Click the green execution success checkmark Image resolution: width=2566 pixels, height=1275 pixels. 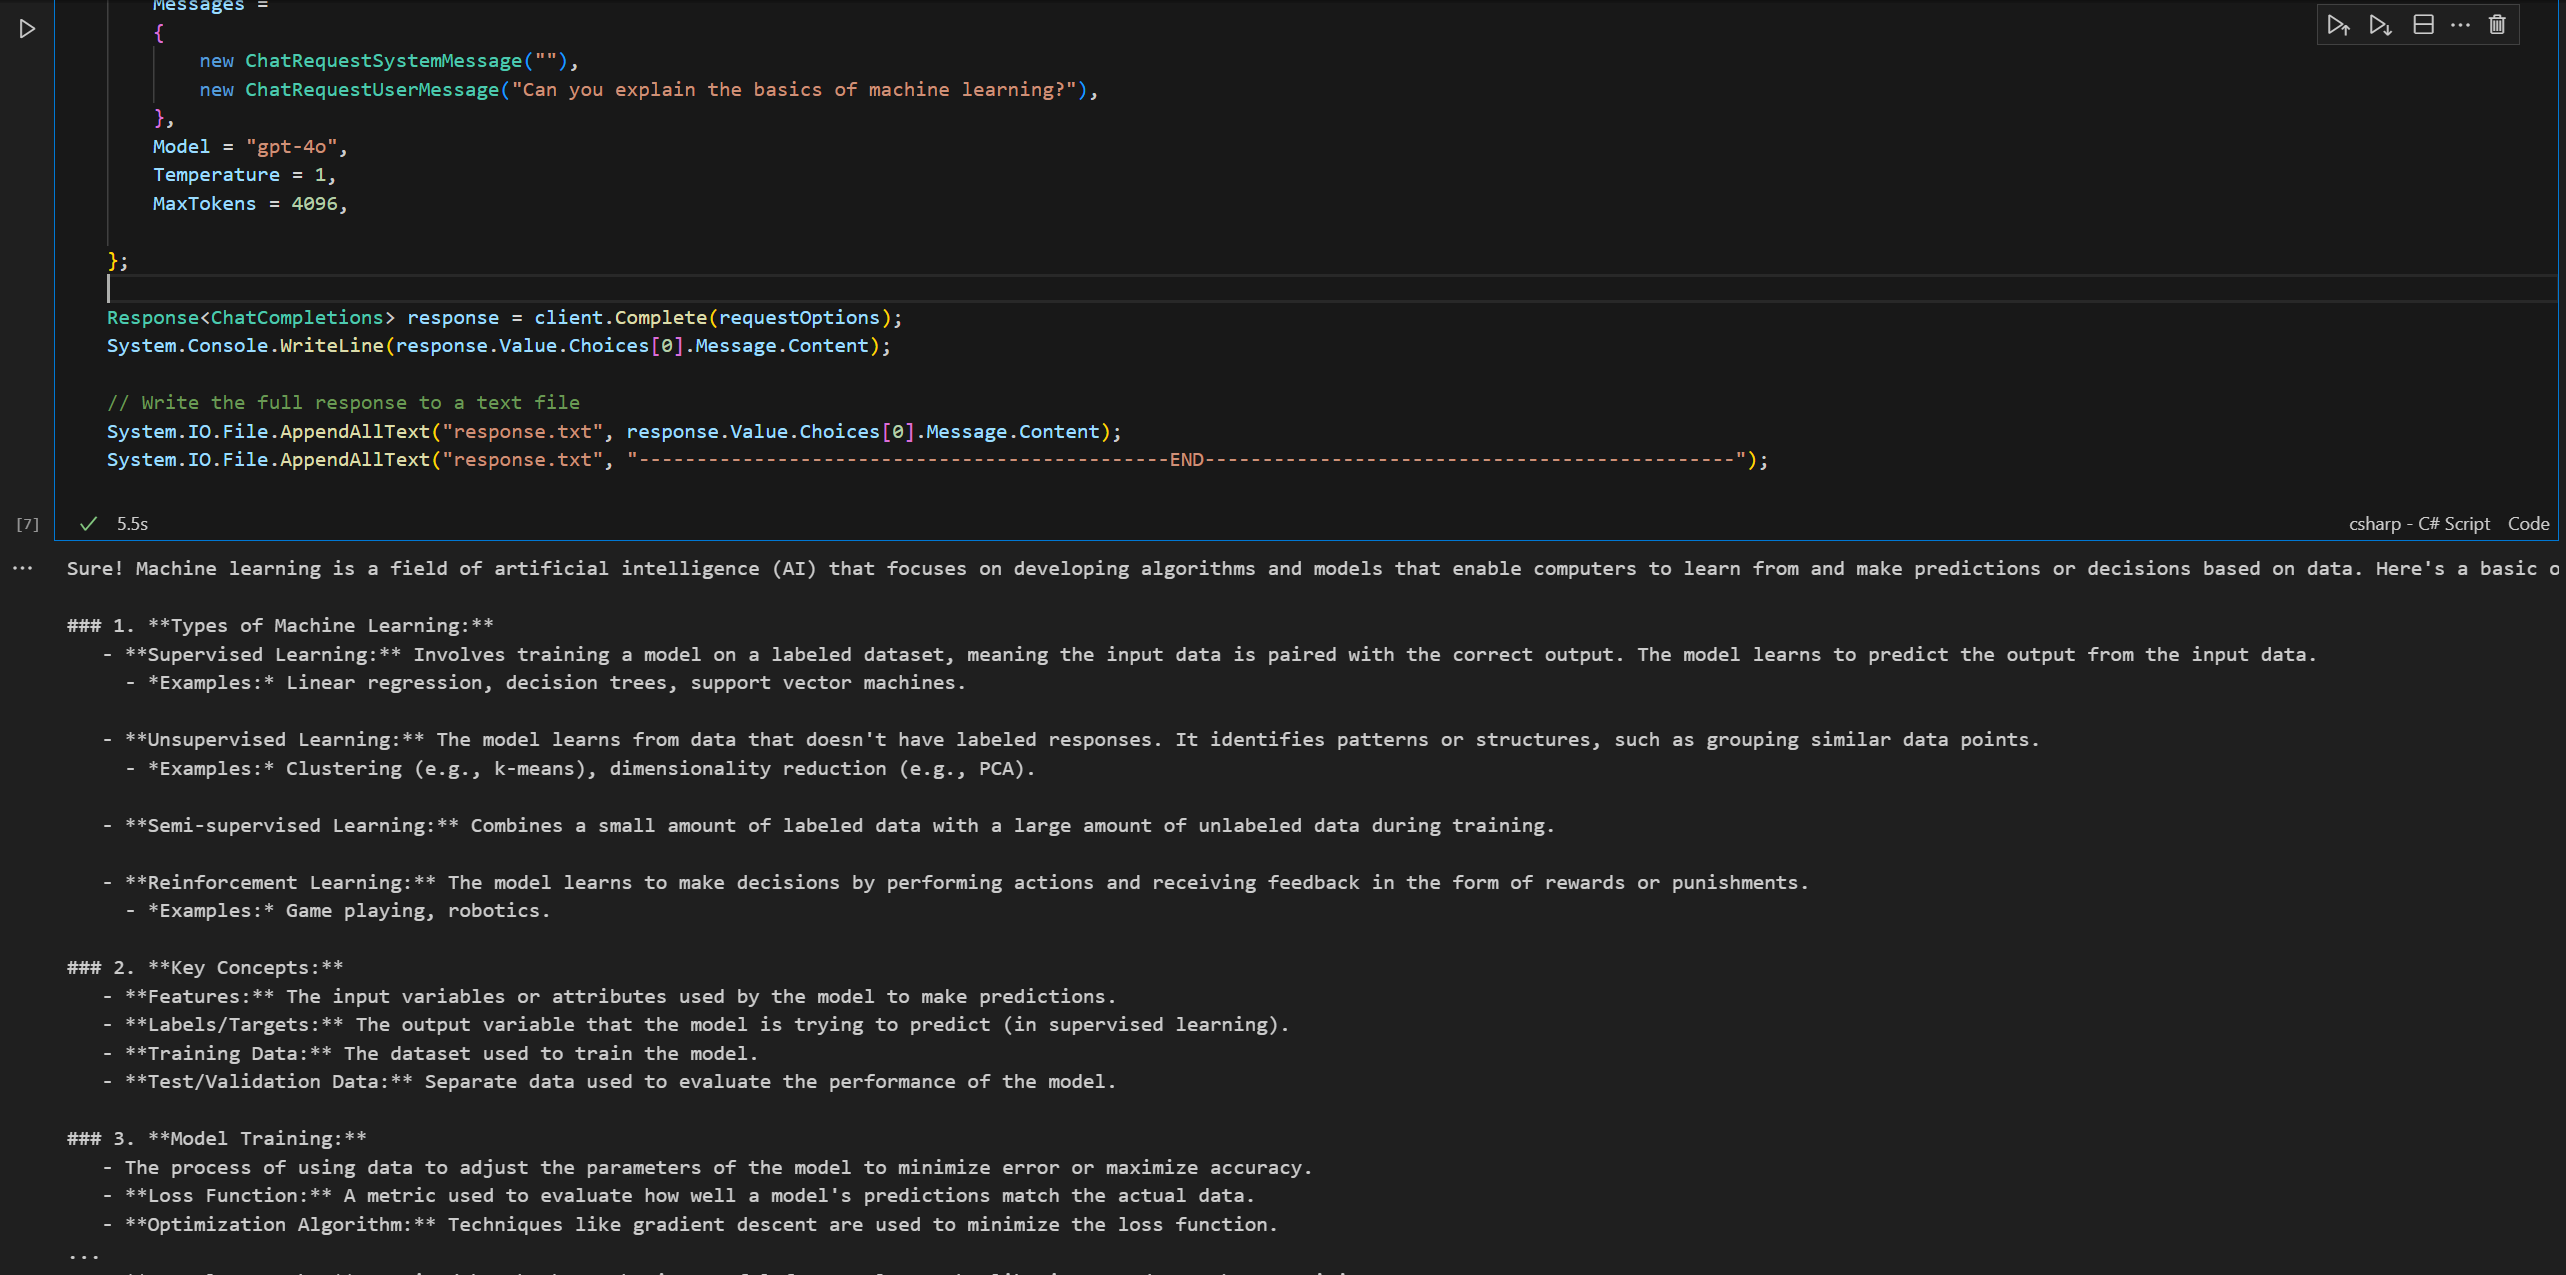point(88,523)
